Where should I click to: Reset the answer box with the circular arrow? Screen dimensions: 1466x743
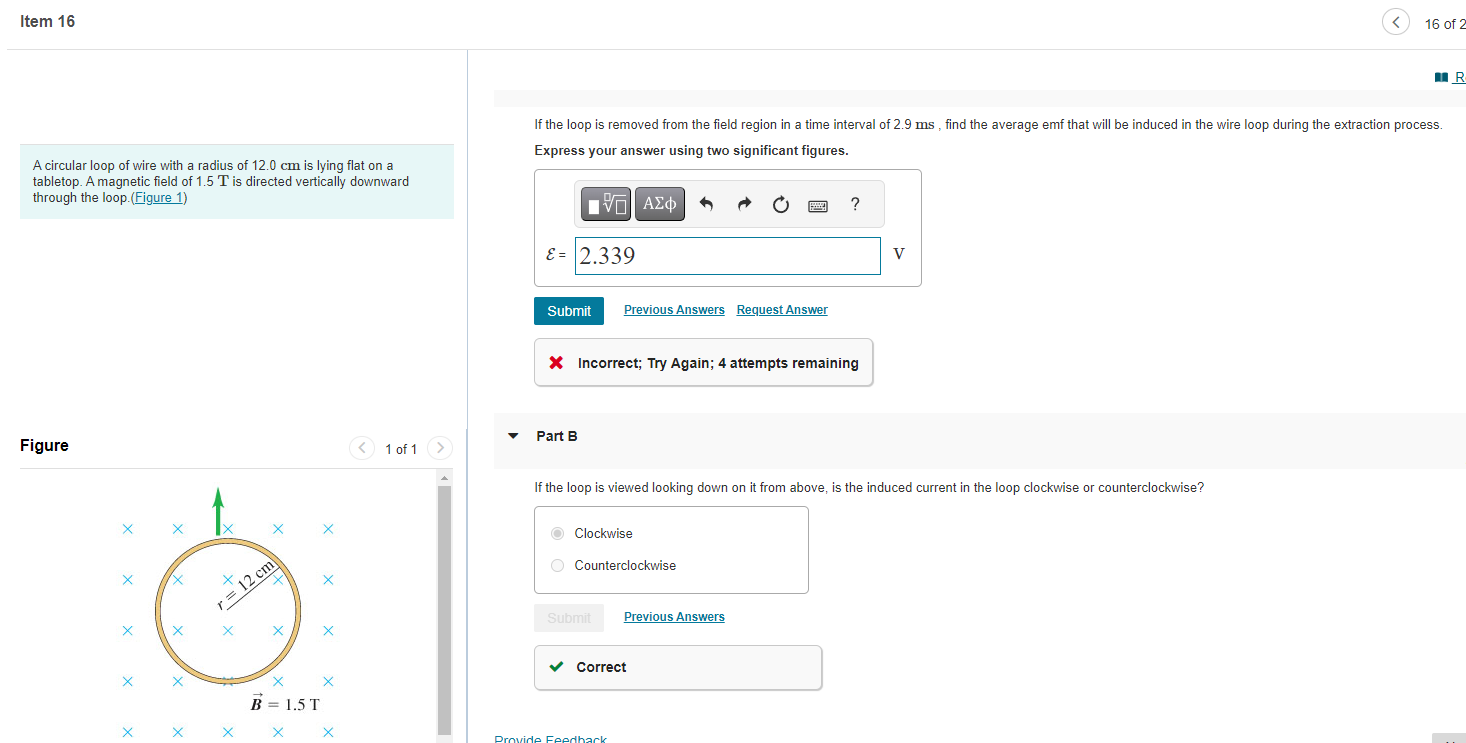781,205
